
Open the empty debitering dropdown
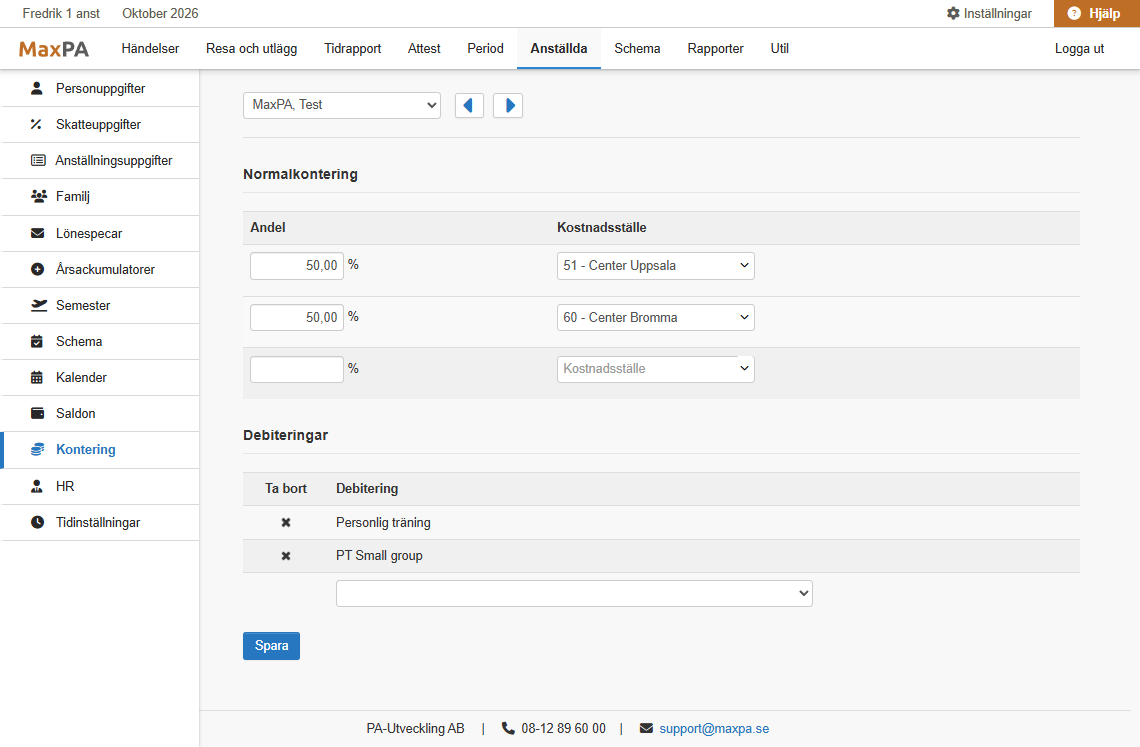click(574, 594)
